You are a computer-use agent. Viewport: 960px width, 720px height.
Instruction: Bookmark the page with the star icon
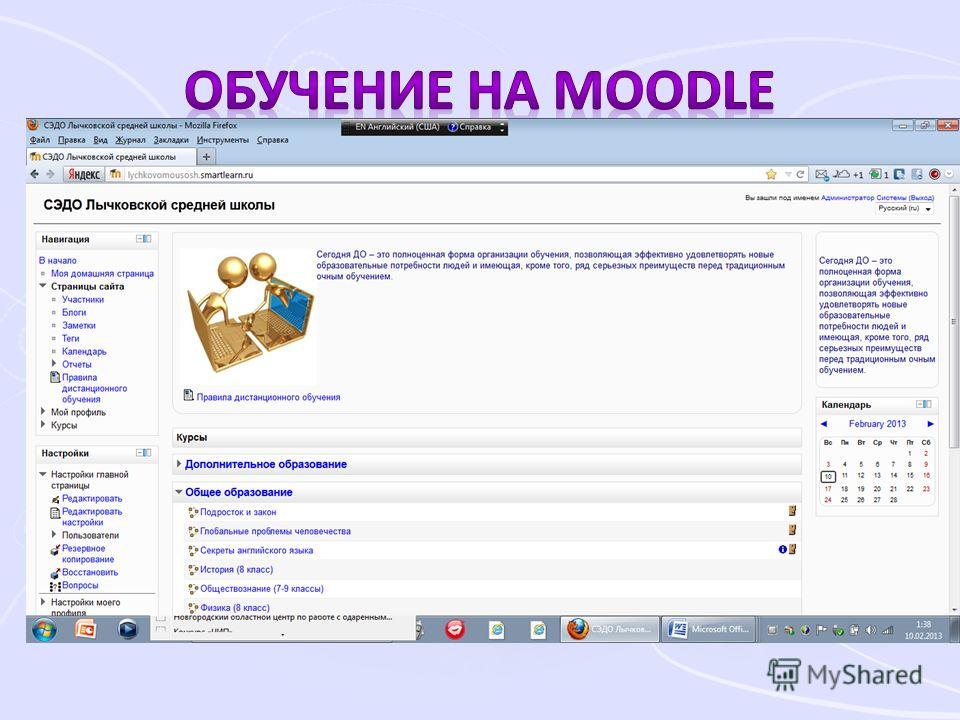[x=771, y=174]
